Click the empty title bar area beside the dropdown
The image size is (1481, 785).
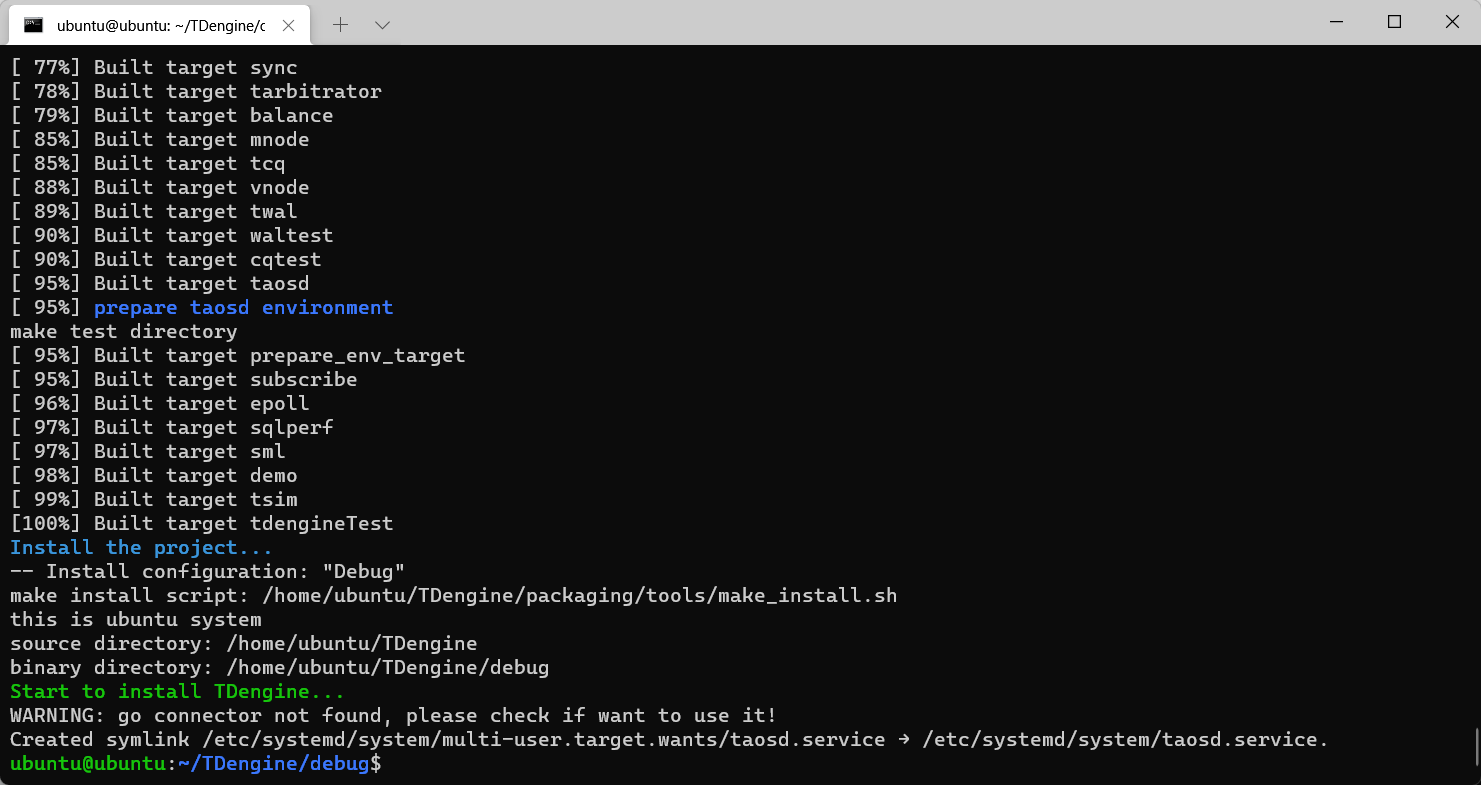[850, 22]
